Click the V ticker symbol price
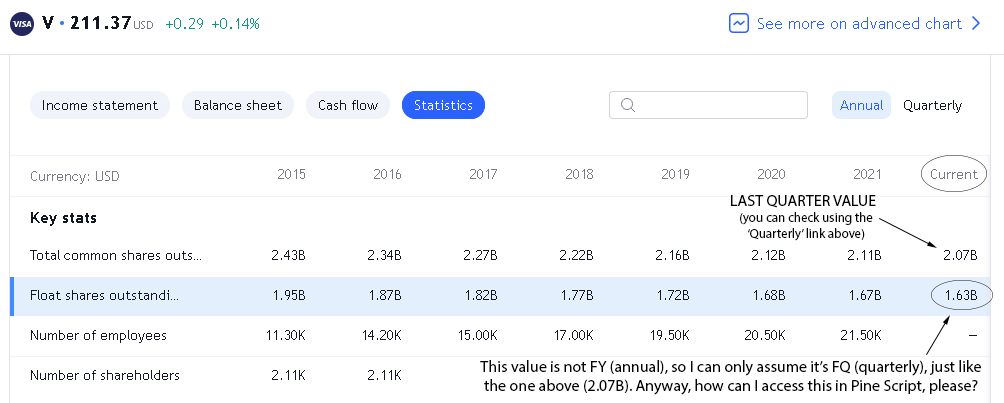 coord(101,24)
